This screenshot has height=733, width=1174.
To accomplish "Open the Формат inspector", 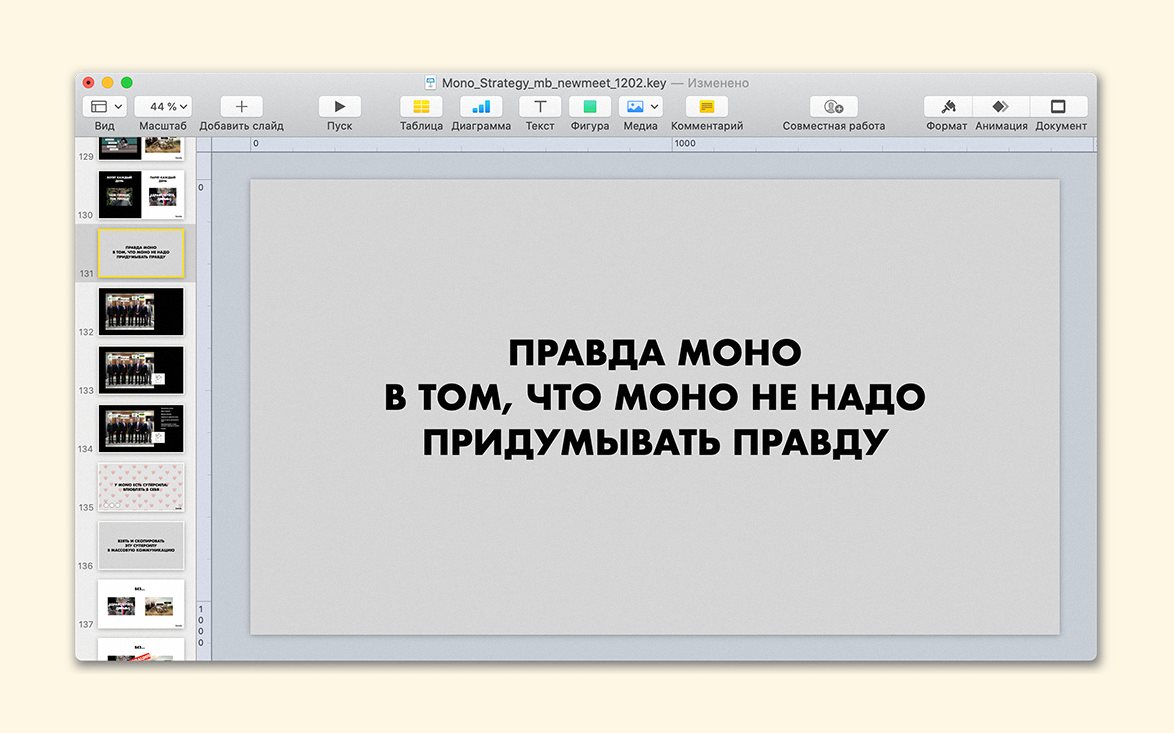I will coord(948,106).
